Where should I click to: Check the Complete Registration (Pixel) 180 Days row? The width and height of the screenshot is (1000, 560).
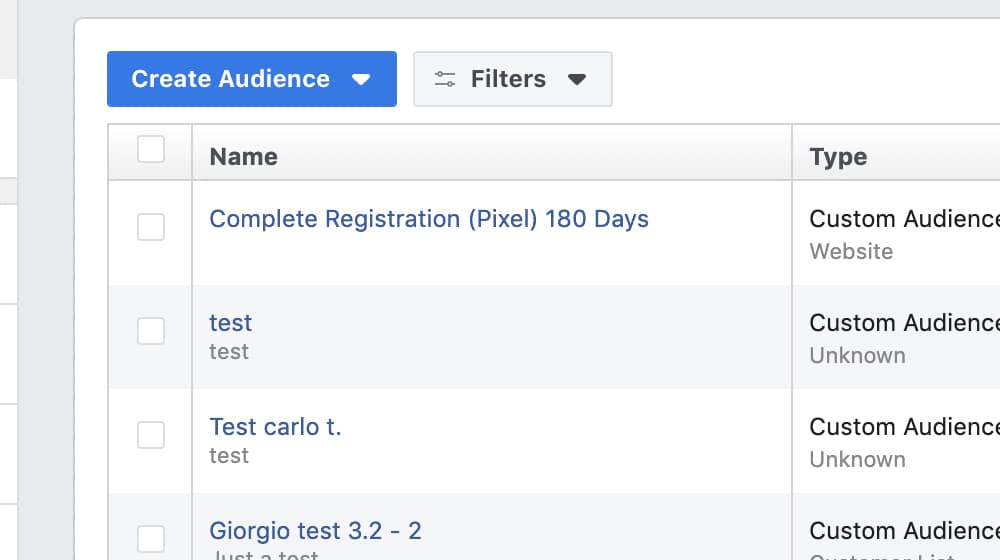coord(151,227)
